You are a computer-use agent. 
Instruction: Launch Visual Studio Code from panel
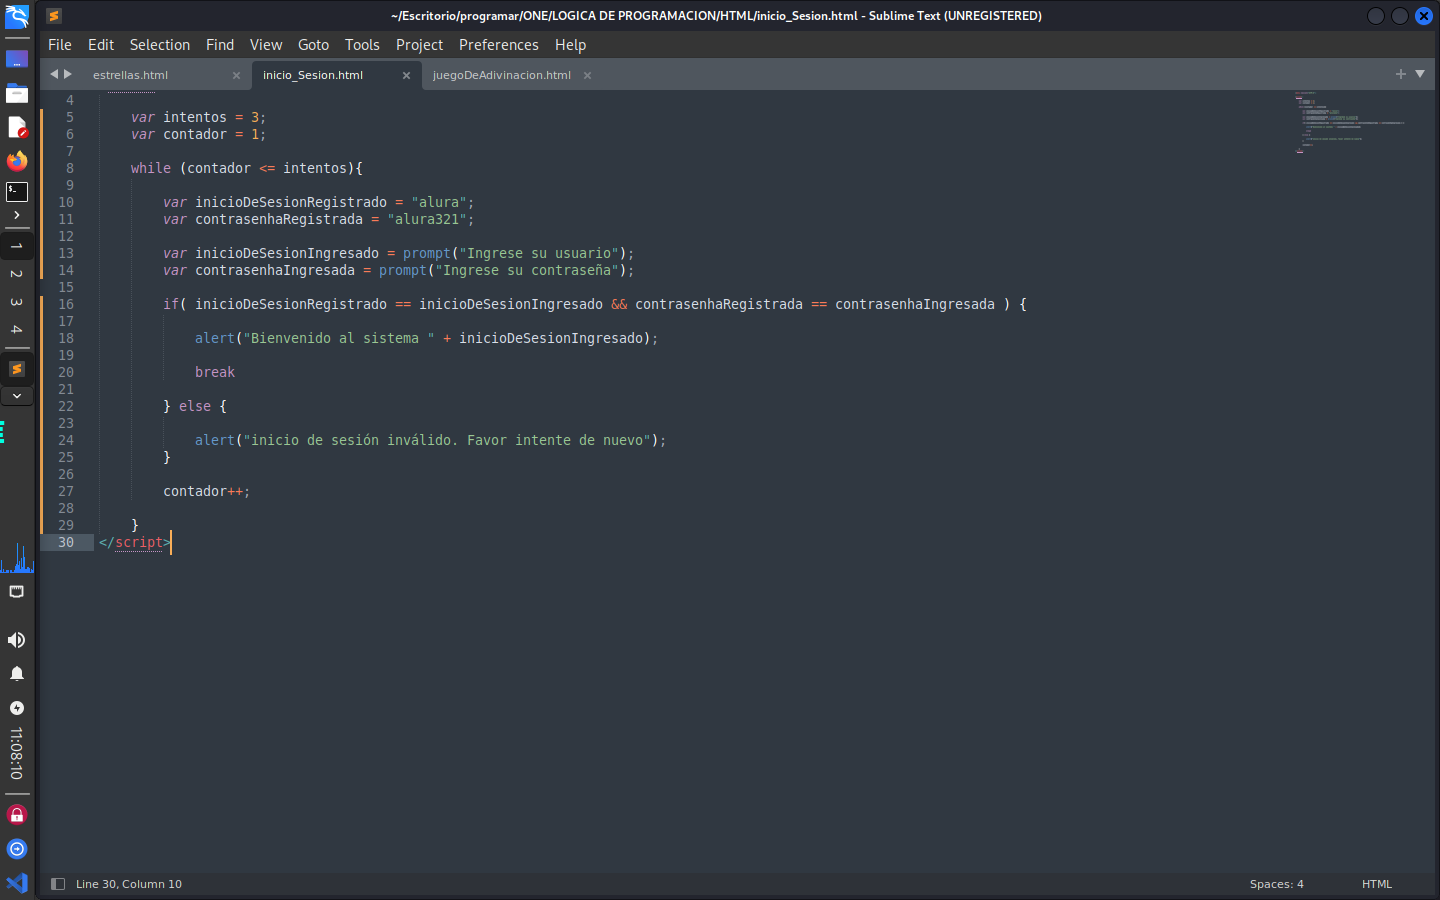click(x=17, y=883)
